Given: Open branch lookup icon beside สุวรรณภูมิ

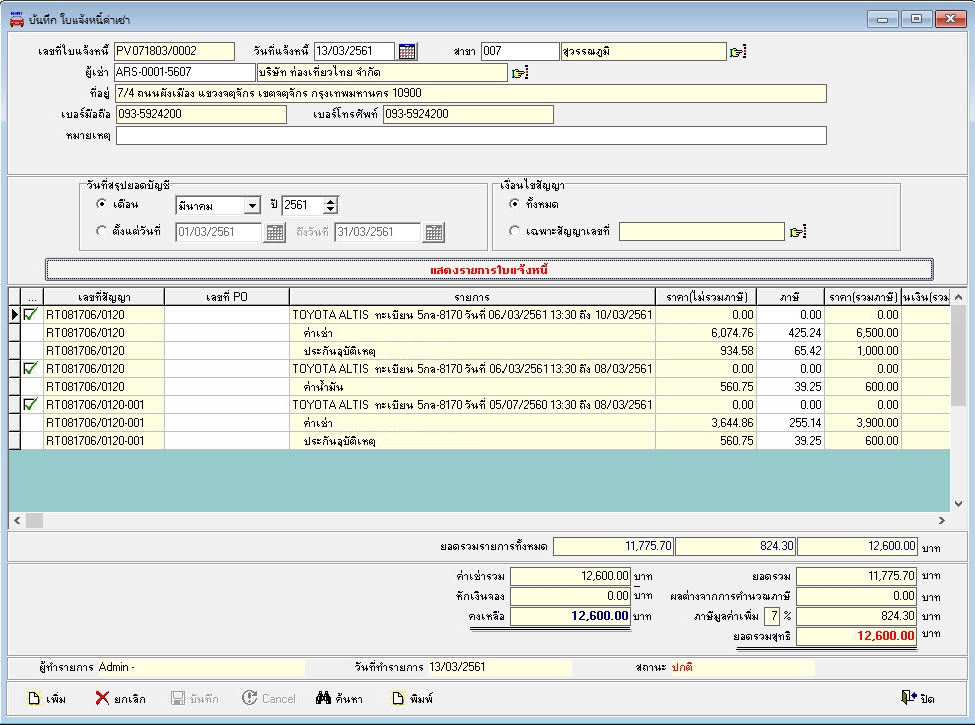Looking at the screenshot, I should 737,52.
